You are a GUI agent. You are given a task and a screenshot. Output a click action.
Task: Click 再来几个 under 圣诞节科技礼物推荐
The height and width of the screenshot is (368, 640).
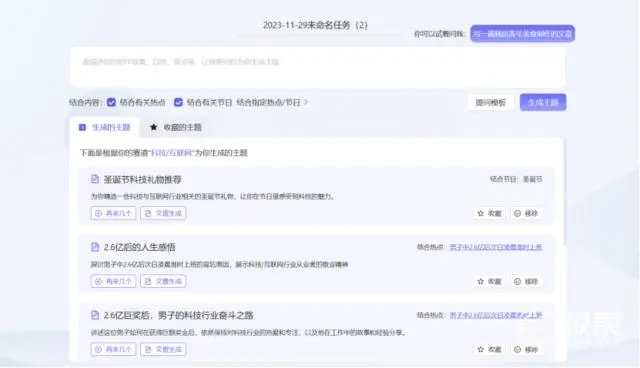(113, 213)
